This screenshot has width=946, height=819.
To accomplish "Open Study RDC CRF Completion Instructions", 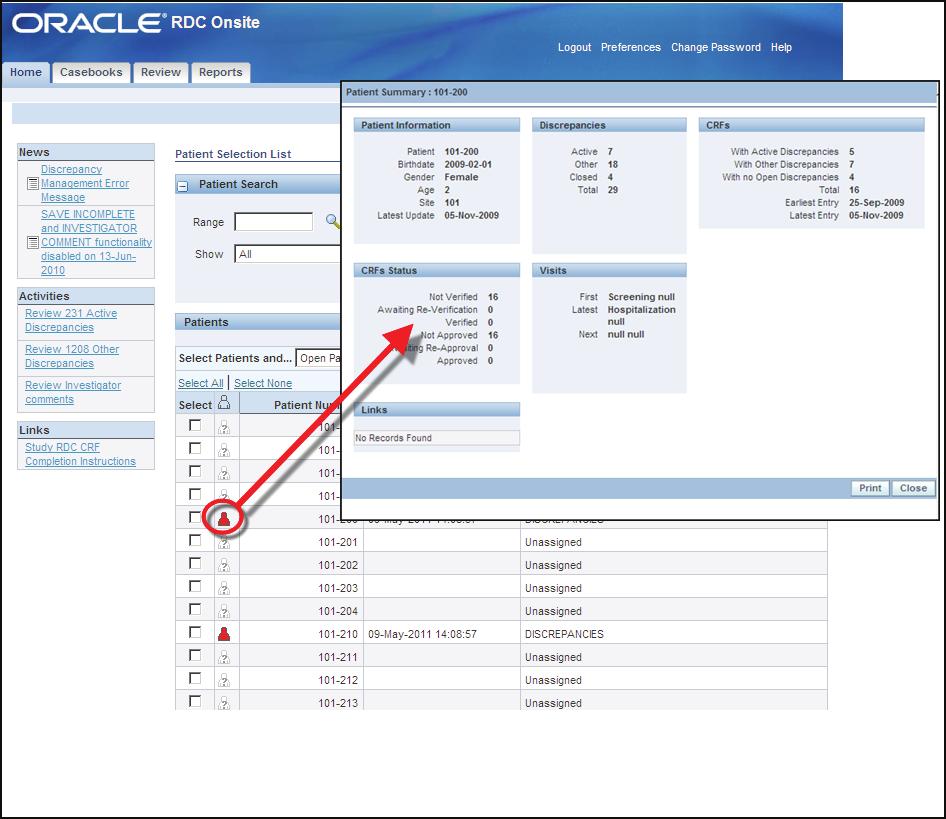I will pyautogui.click(x=80, y=454).
